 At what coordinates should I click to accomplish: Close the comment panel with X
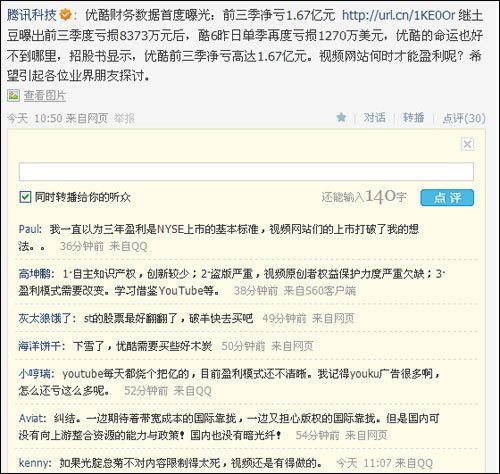tap(467, 144)
